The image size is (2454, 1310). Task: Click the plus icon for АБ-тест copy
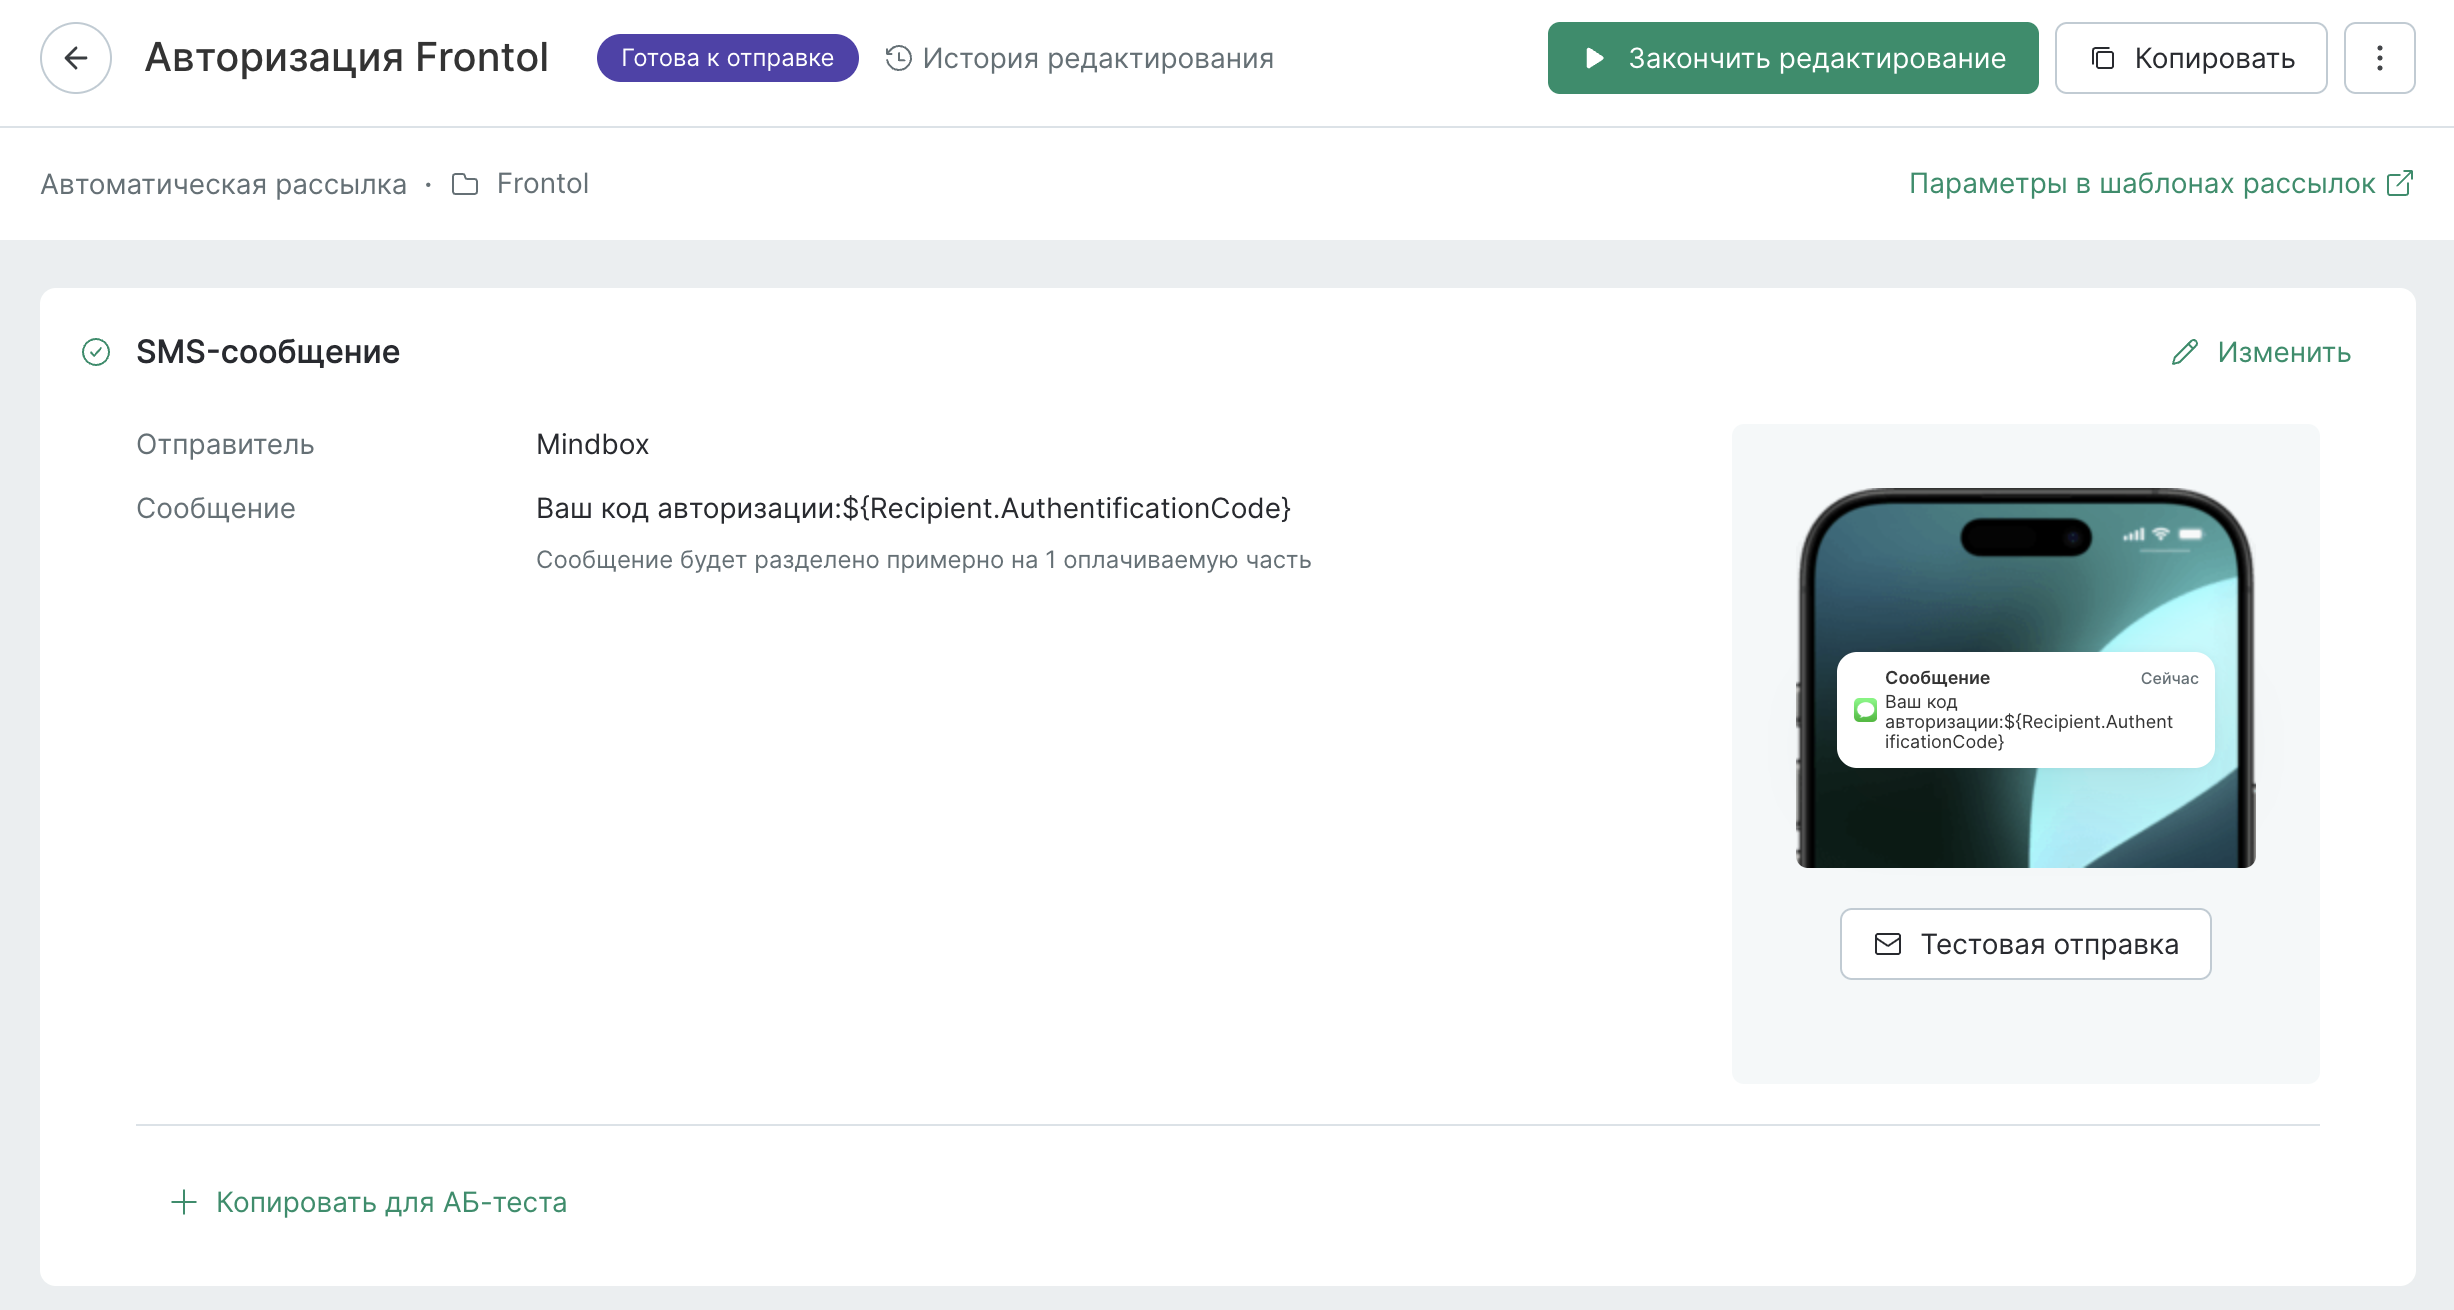tap(184, 1202)
